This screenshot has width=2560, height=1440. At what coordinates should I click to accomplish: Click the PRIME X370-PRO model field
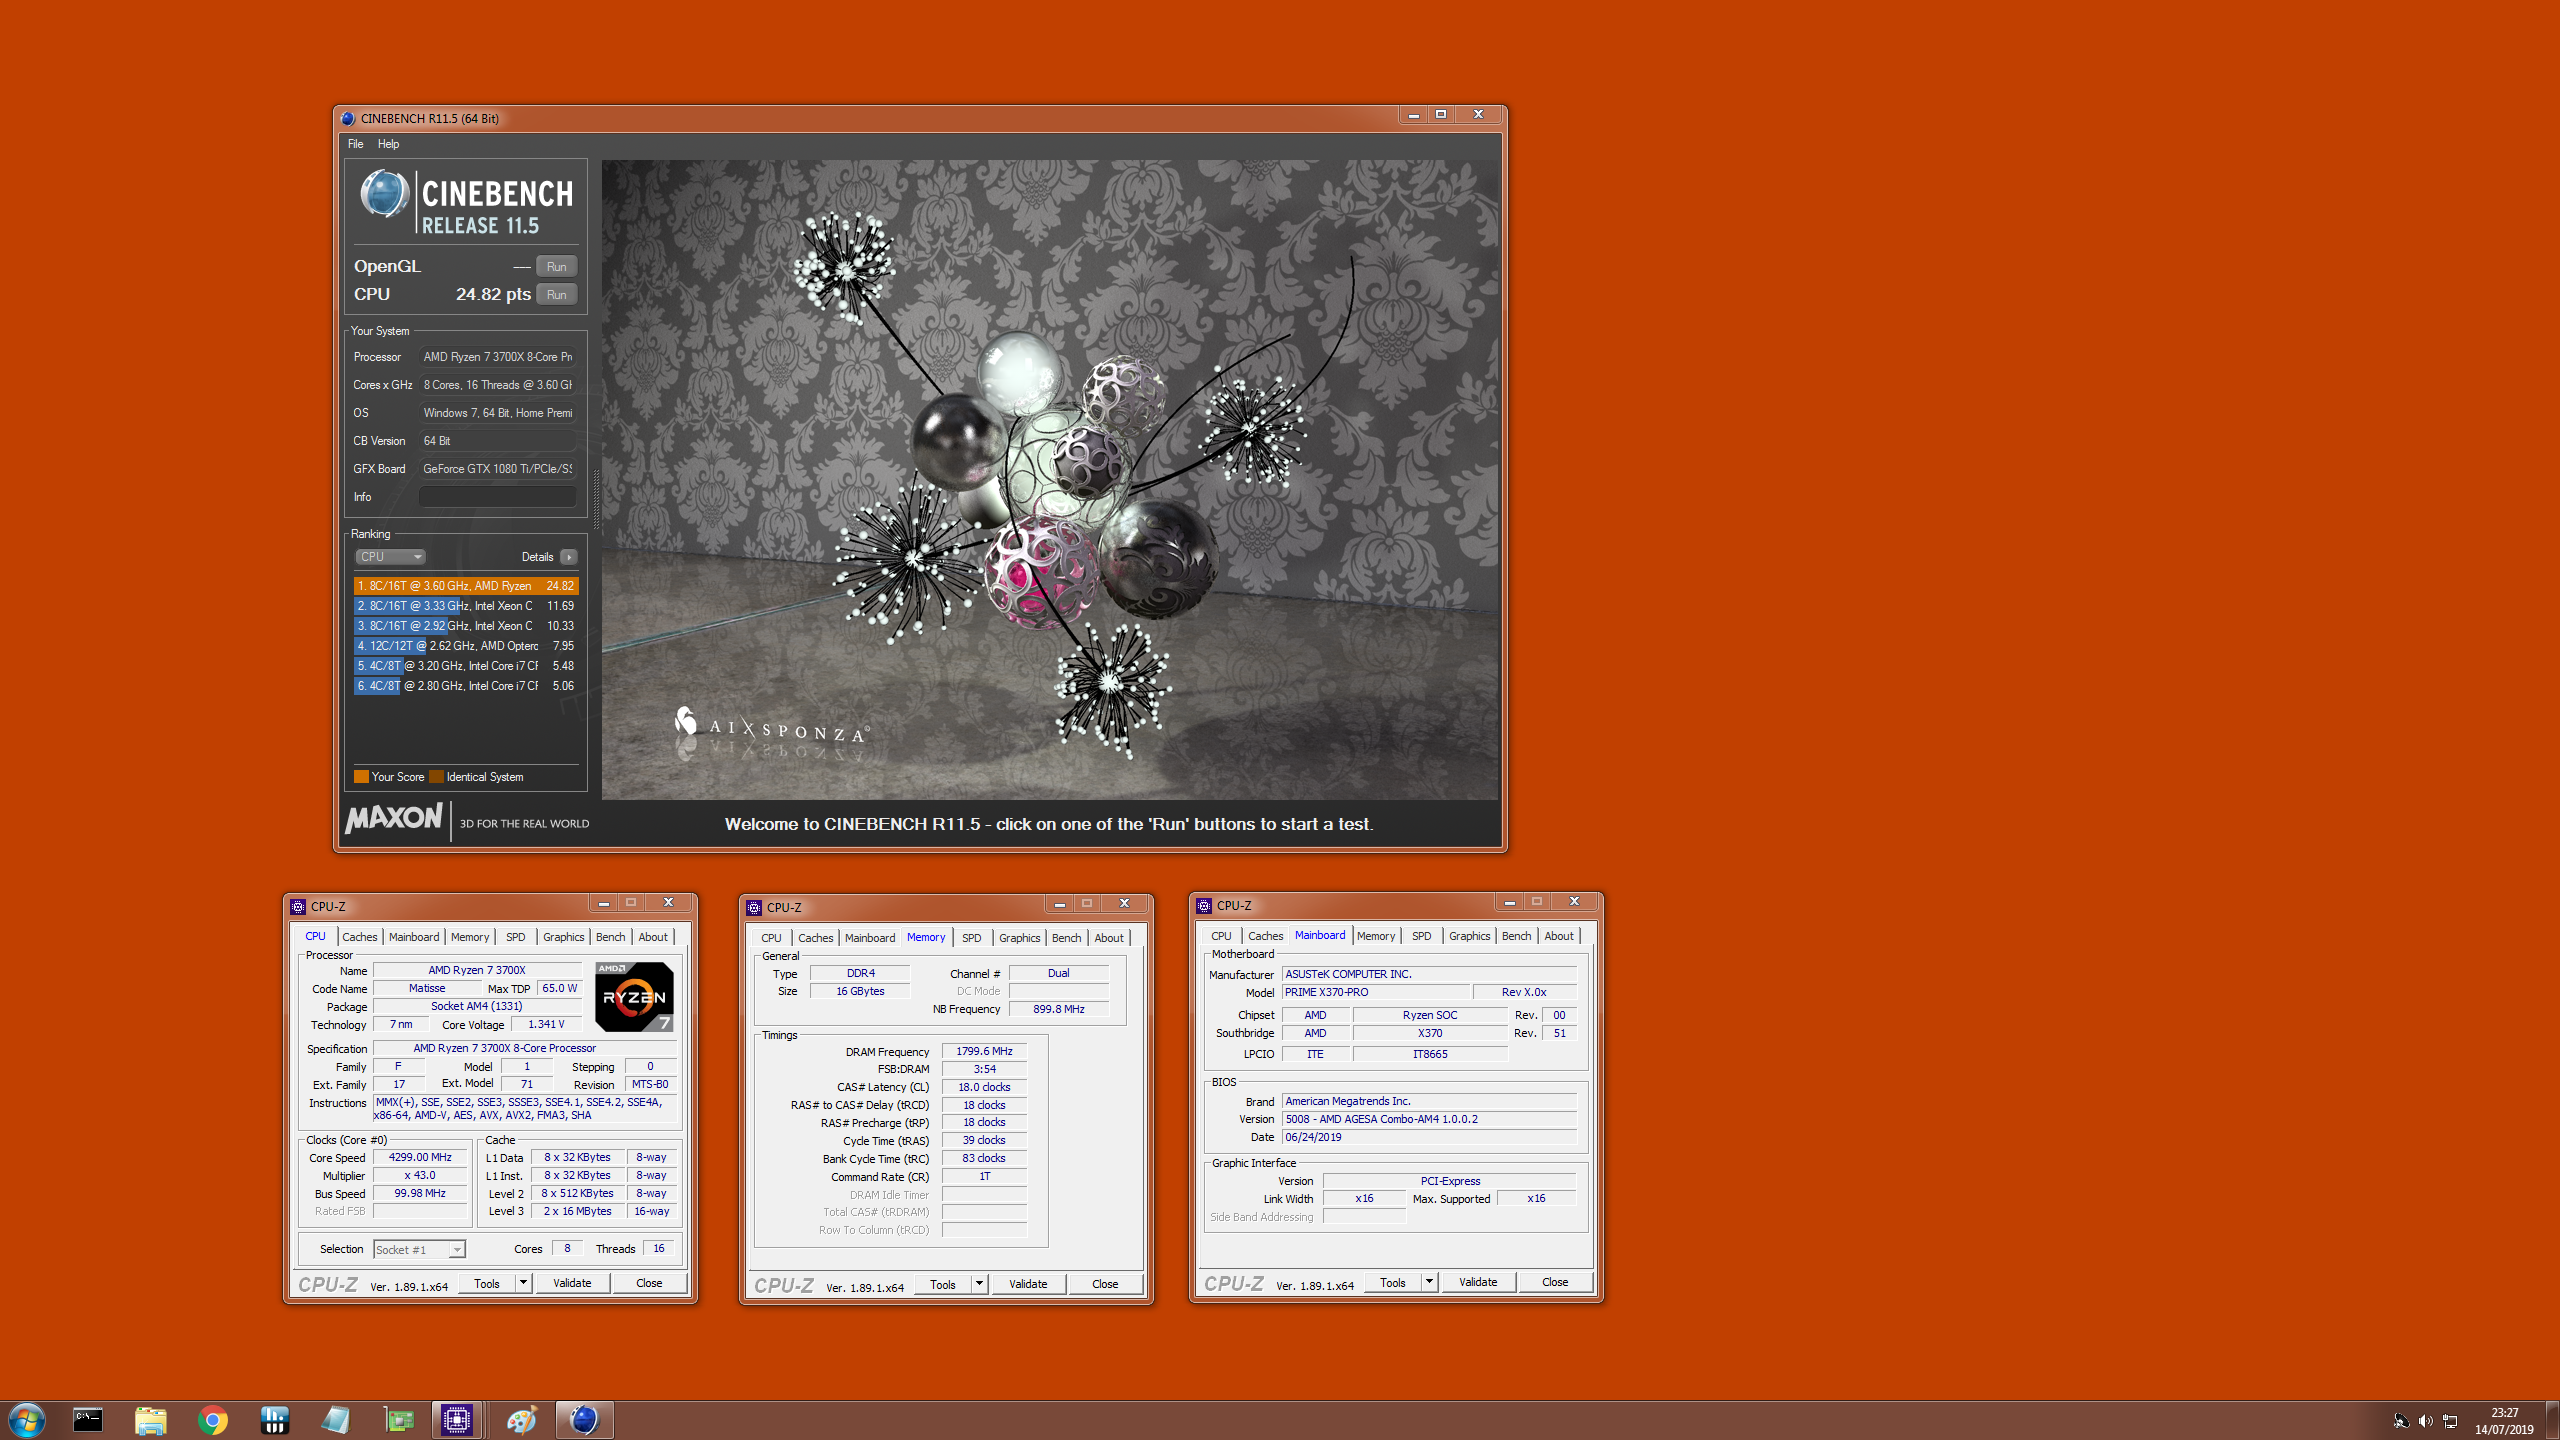pyautogui.click(x=1377, y=993)
